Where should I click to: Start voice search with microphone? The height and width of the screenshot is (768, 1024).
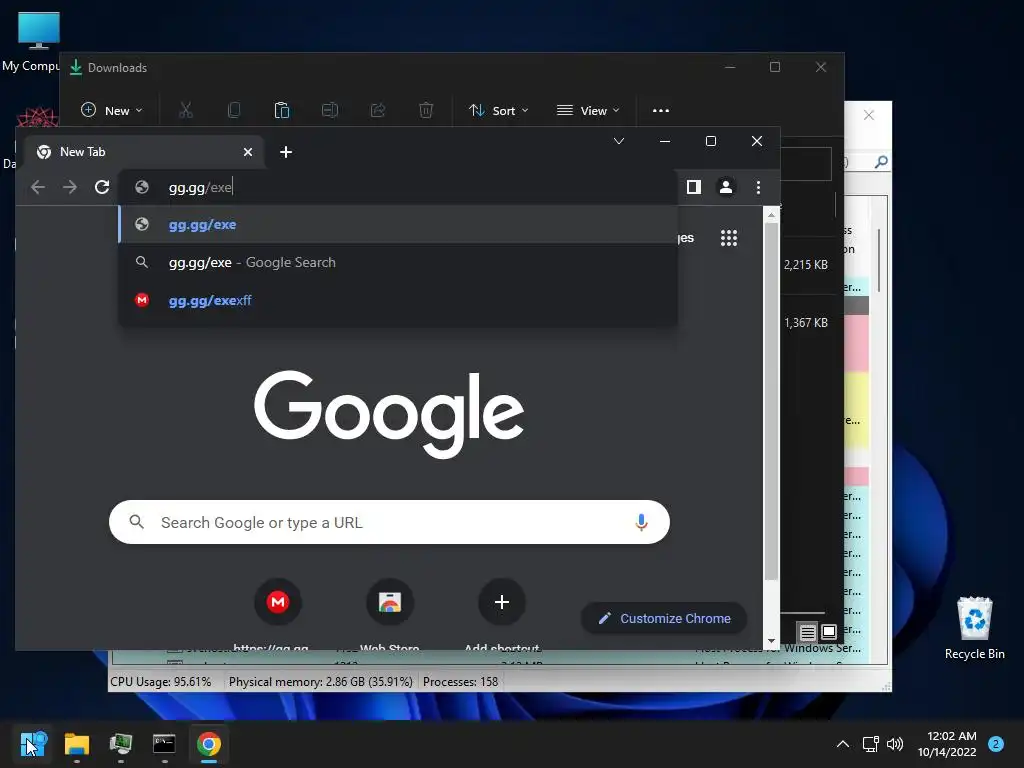click(641, 522)
